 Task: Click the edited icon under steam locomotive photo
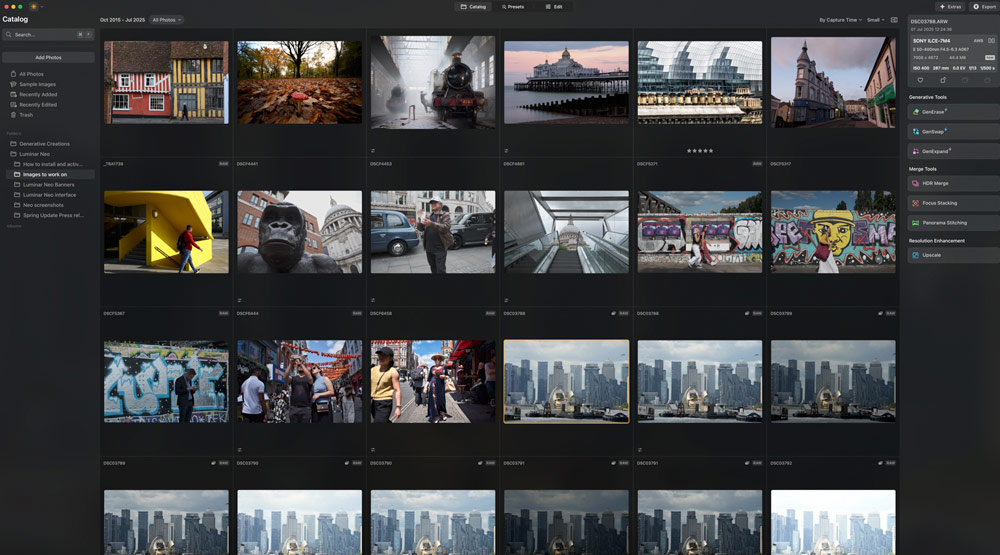(x=372, y=151)
